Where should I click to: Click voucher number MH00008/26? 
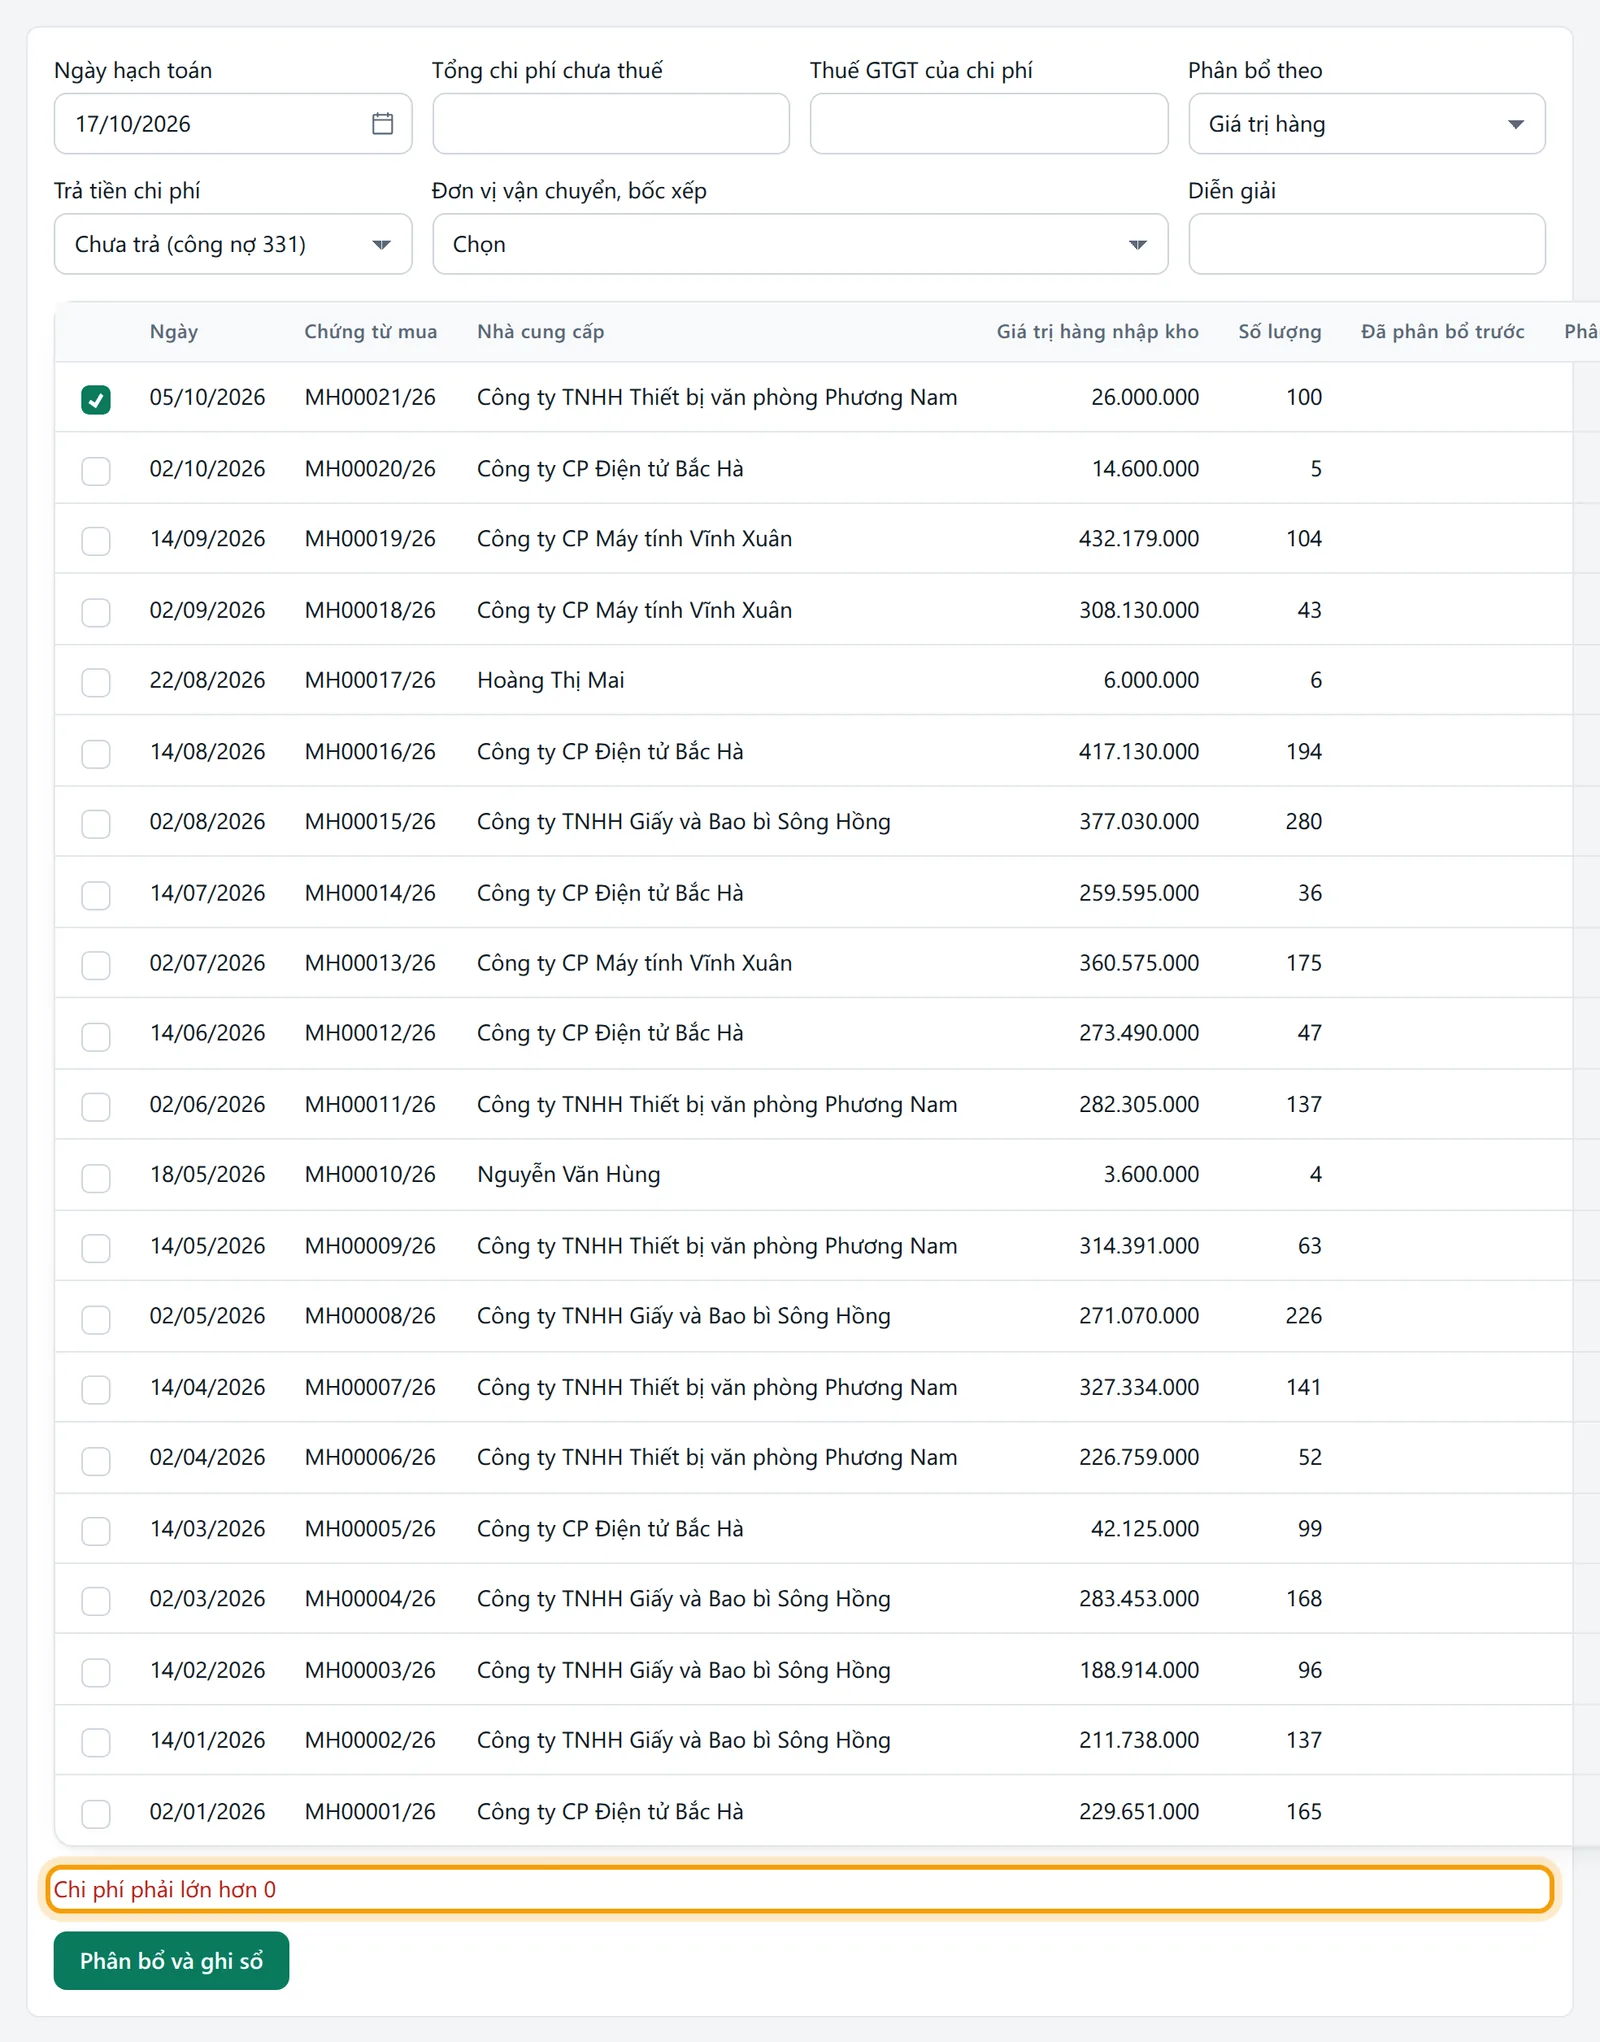(370, 1316)
